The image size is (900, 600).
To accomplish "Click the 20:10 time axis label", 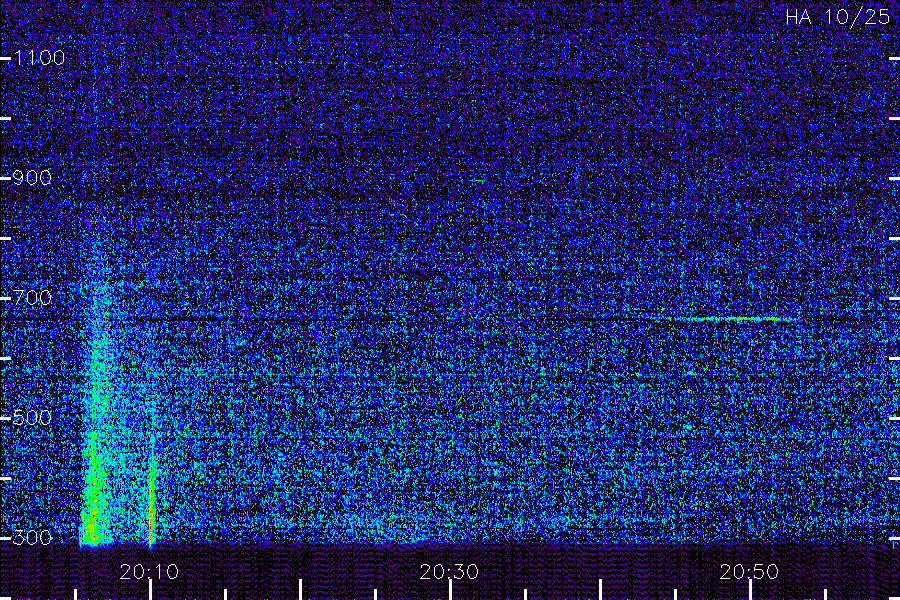I will click(149, 572).
